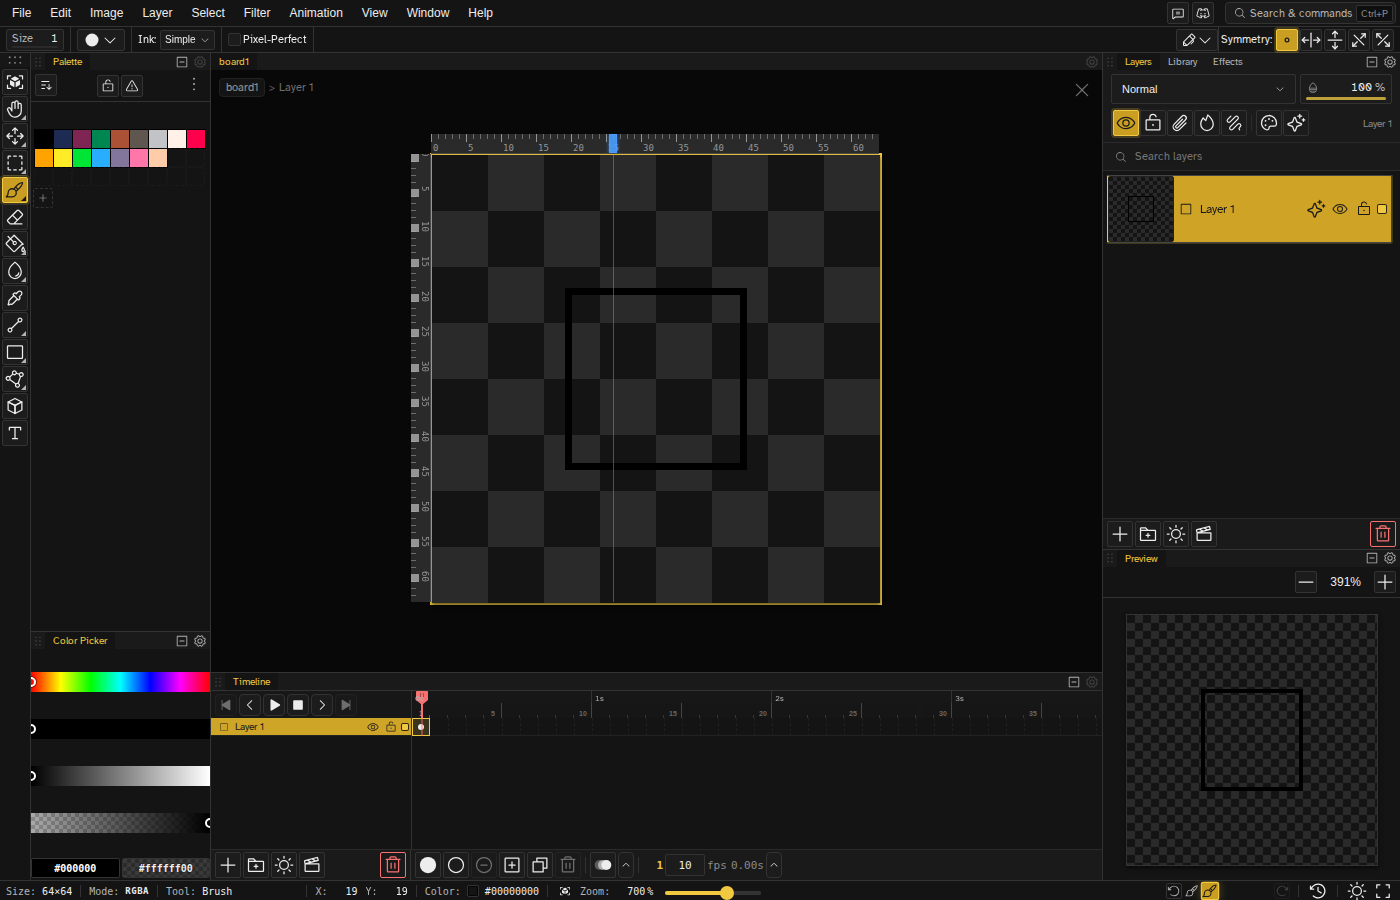Screen dimensions: 1400x900
Task: Click the Search & commands button
Action: point(1309,13)
